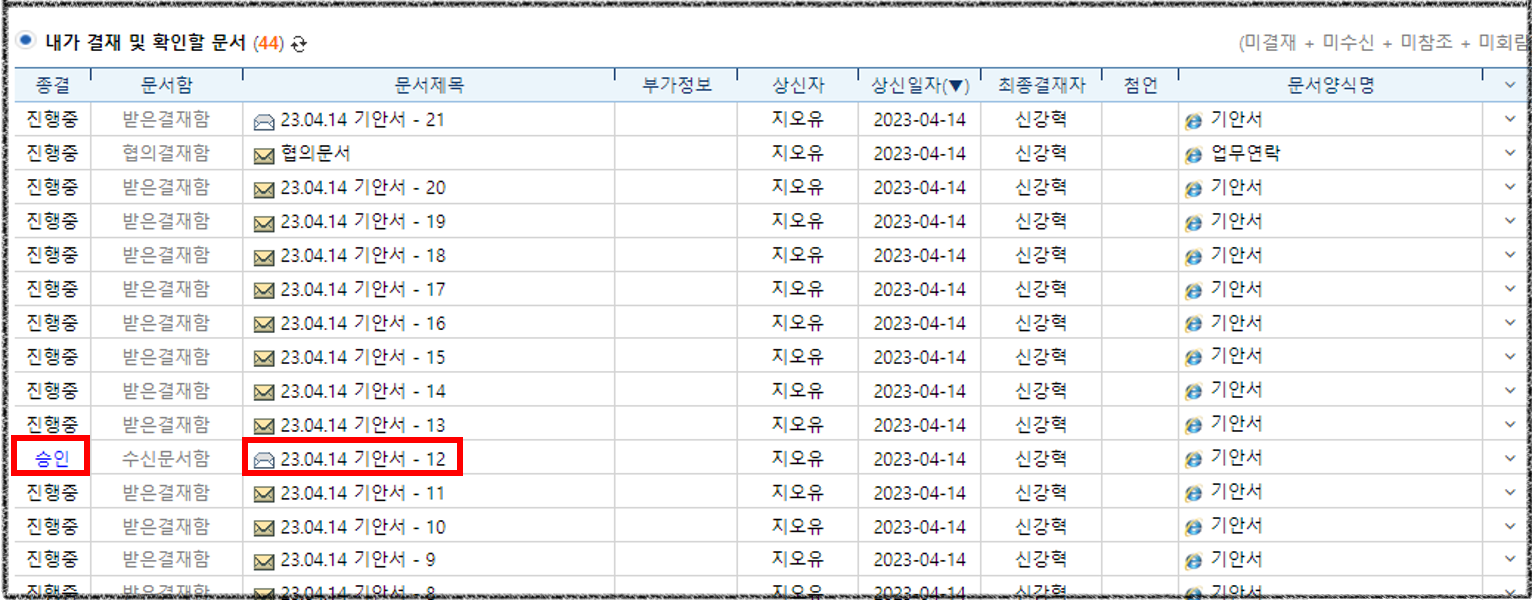Expand the chevron on 협의문서 row

(x=1510, y=154)
